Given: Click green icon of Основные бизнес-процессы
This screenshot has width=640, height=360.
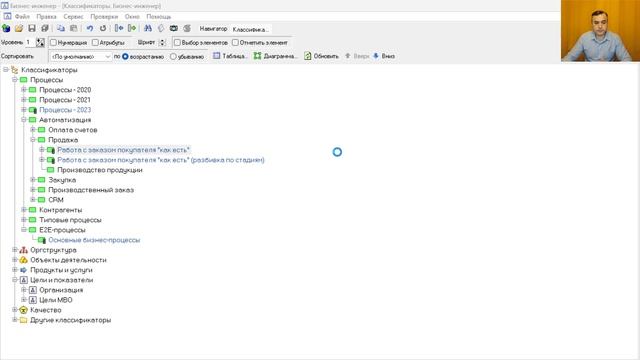Looking at the screenshot, I should coord(42,240).
